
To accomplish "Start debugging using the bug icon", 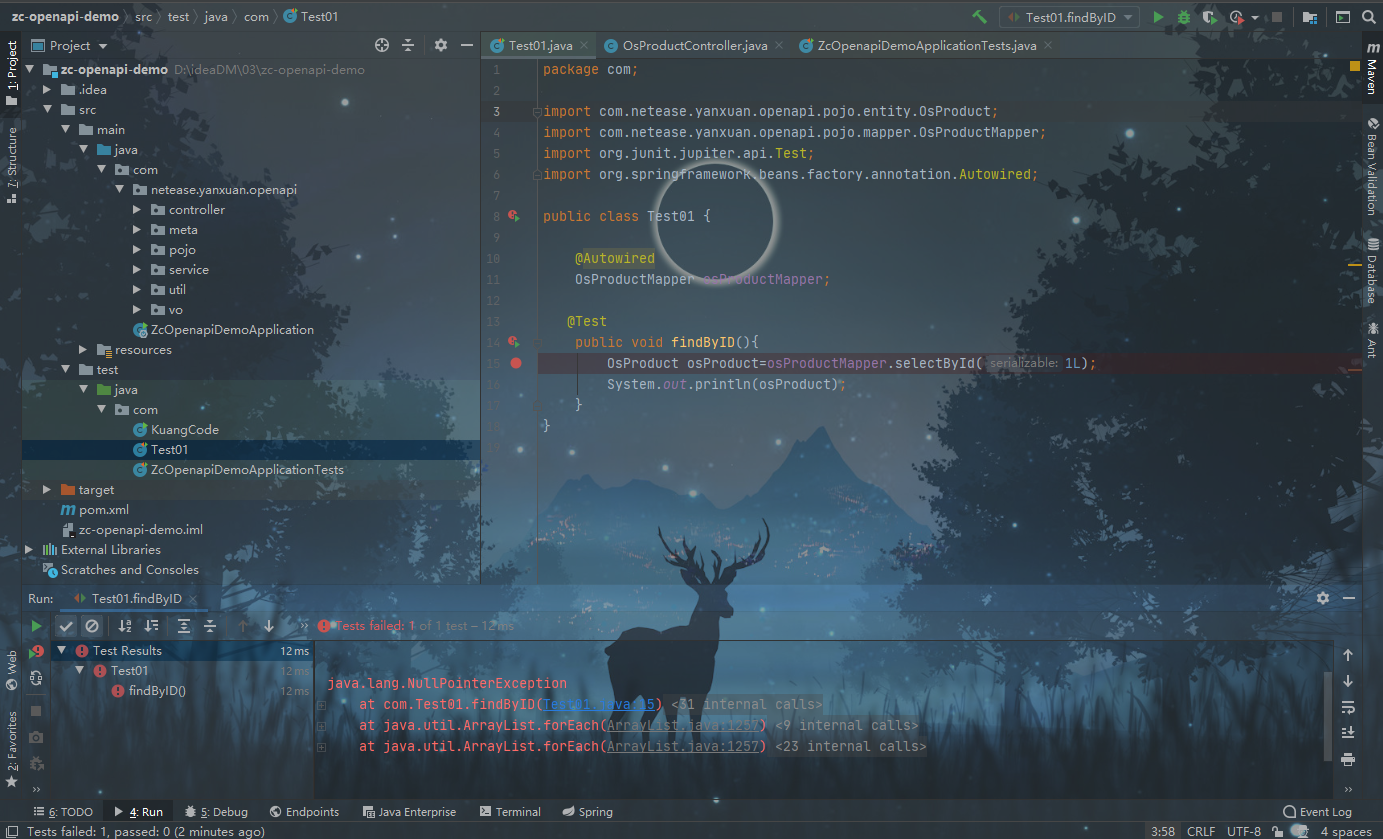I will click(x=1183, y=16).
